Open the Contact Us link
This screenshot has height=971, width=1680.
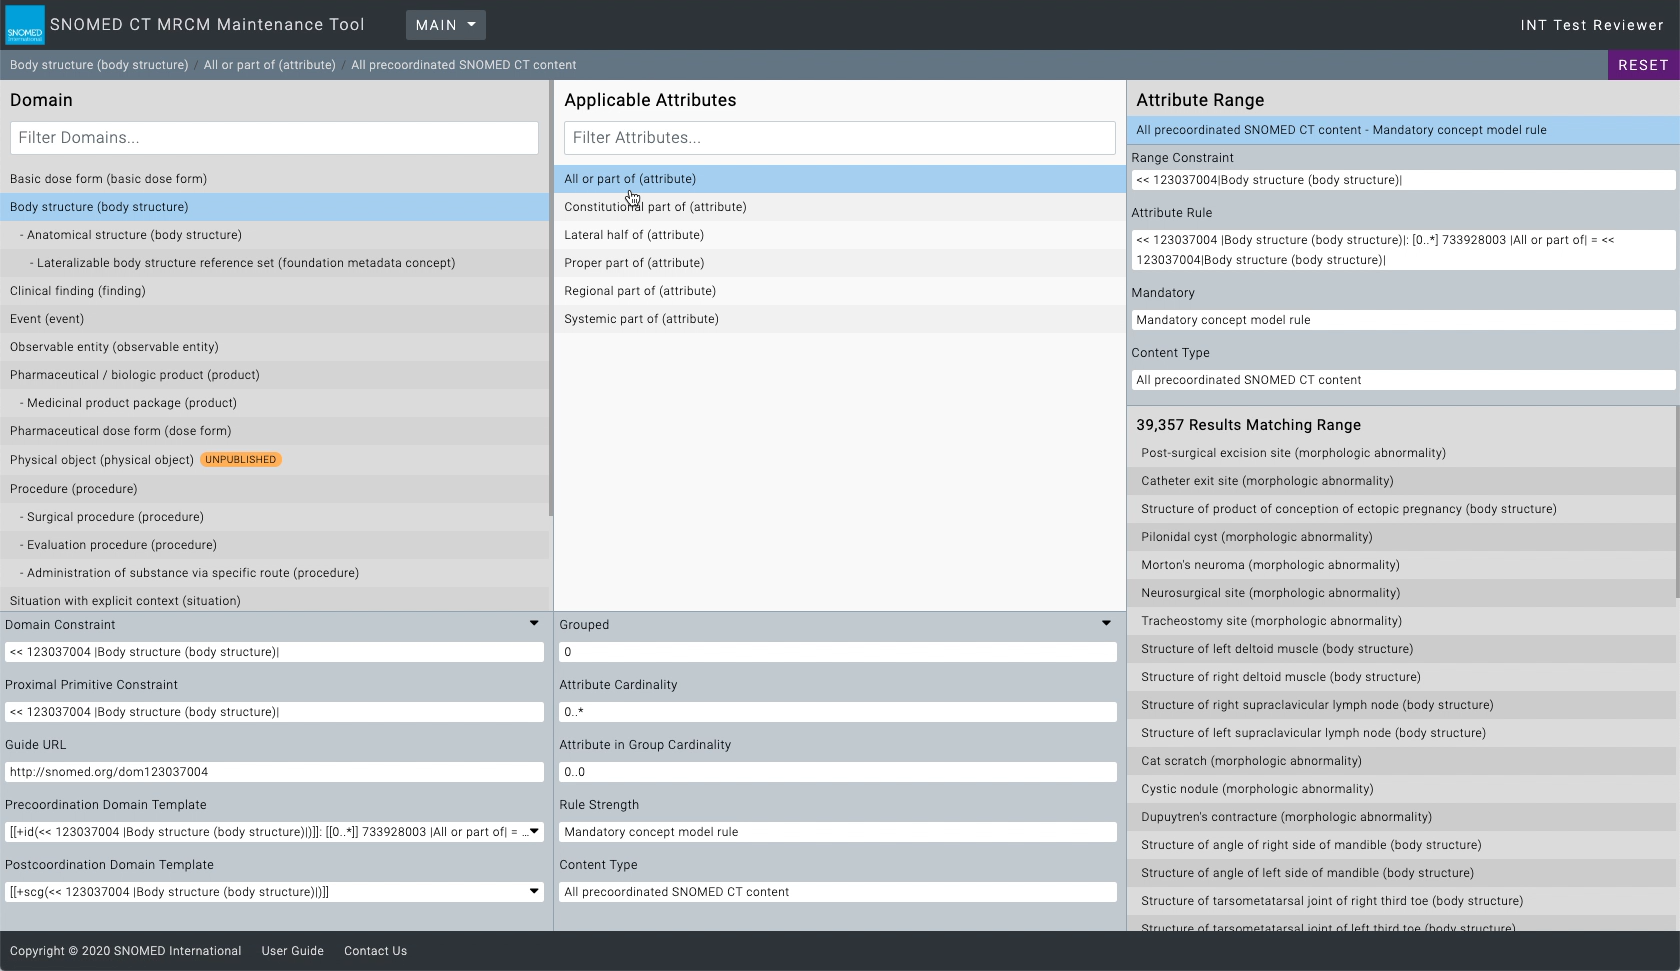pyautogui.click(x=375, y=951)
